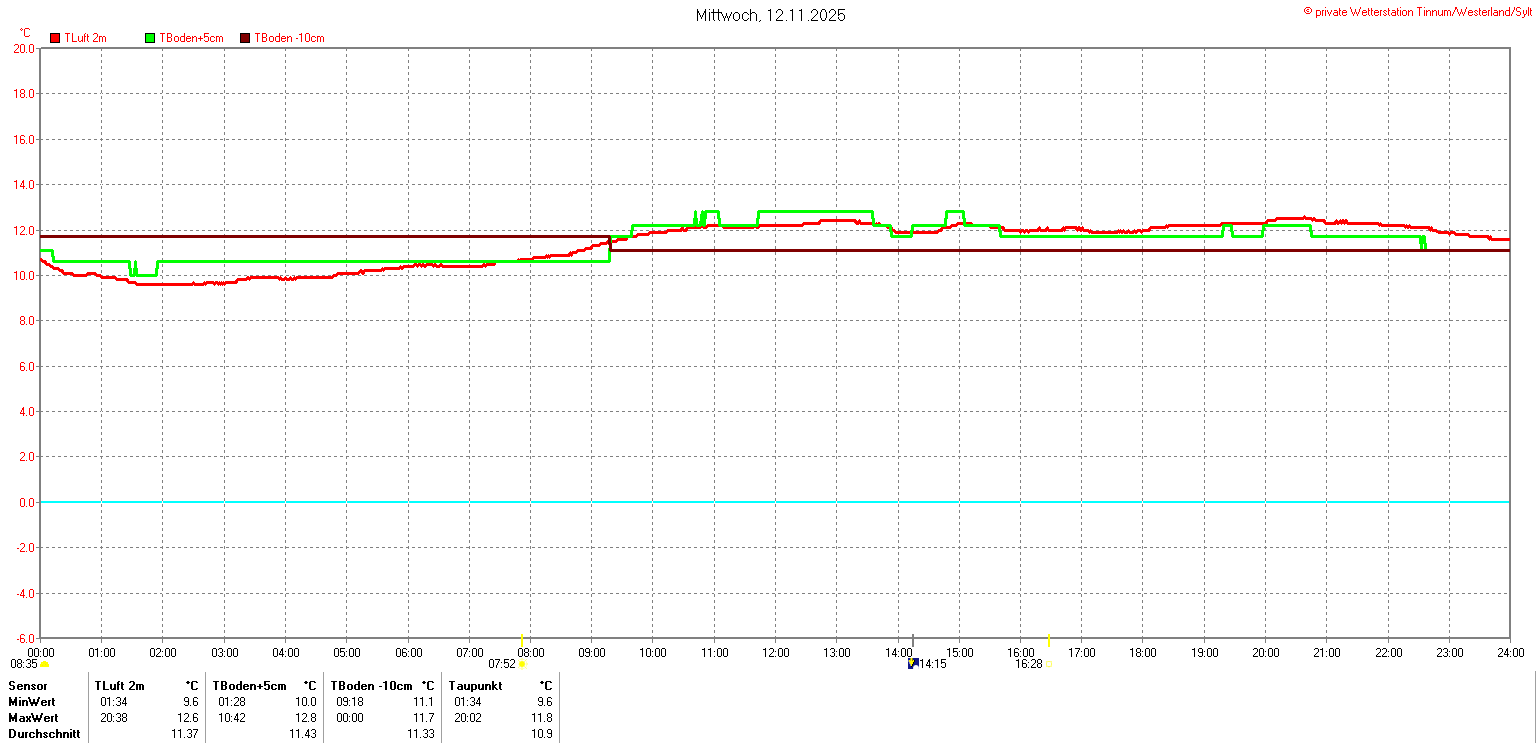The image size is (1536, 743).
Task: Select the TLuft 2m legend label
Action: [x=85, y=38]
